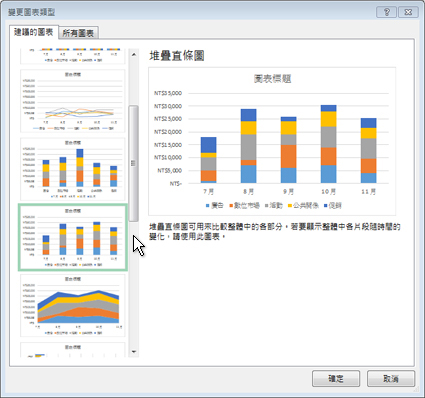The height and width of the screenshot is (398, 425).
Task: Click the 8月 column in the preview chart
Action: (x=249, y=146)
